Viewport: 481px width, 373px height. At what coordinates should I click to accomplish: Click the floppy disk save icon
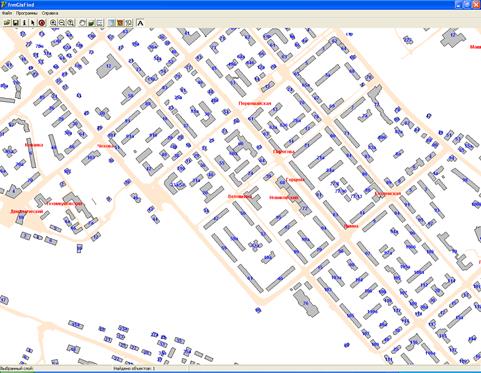pos(16,23)
